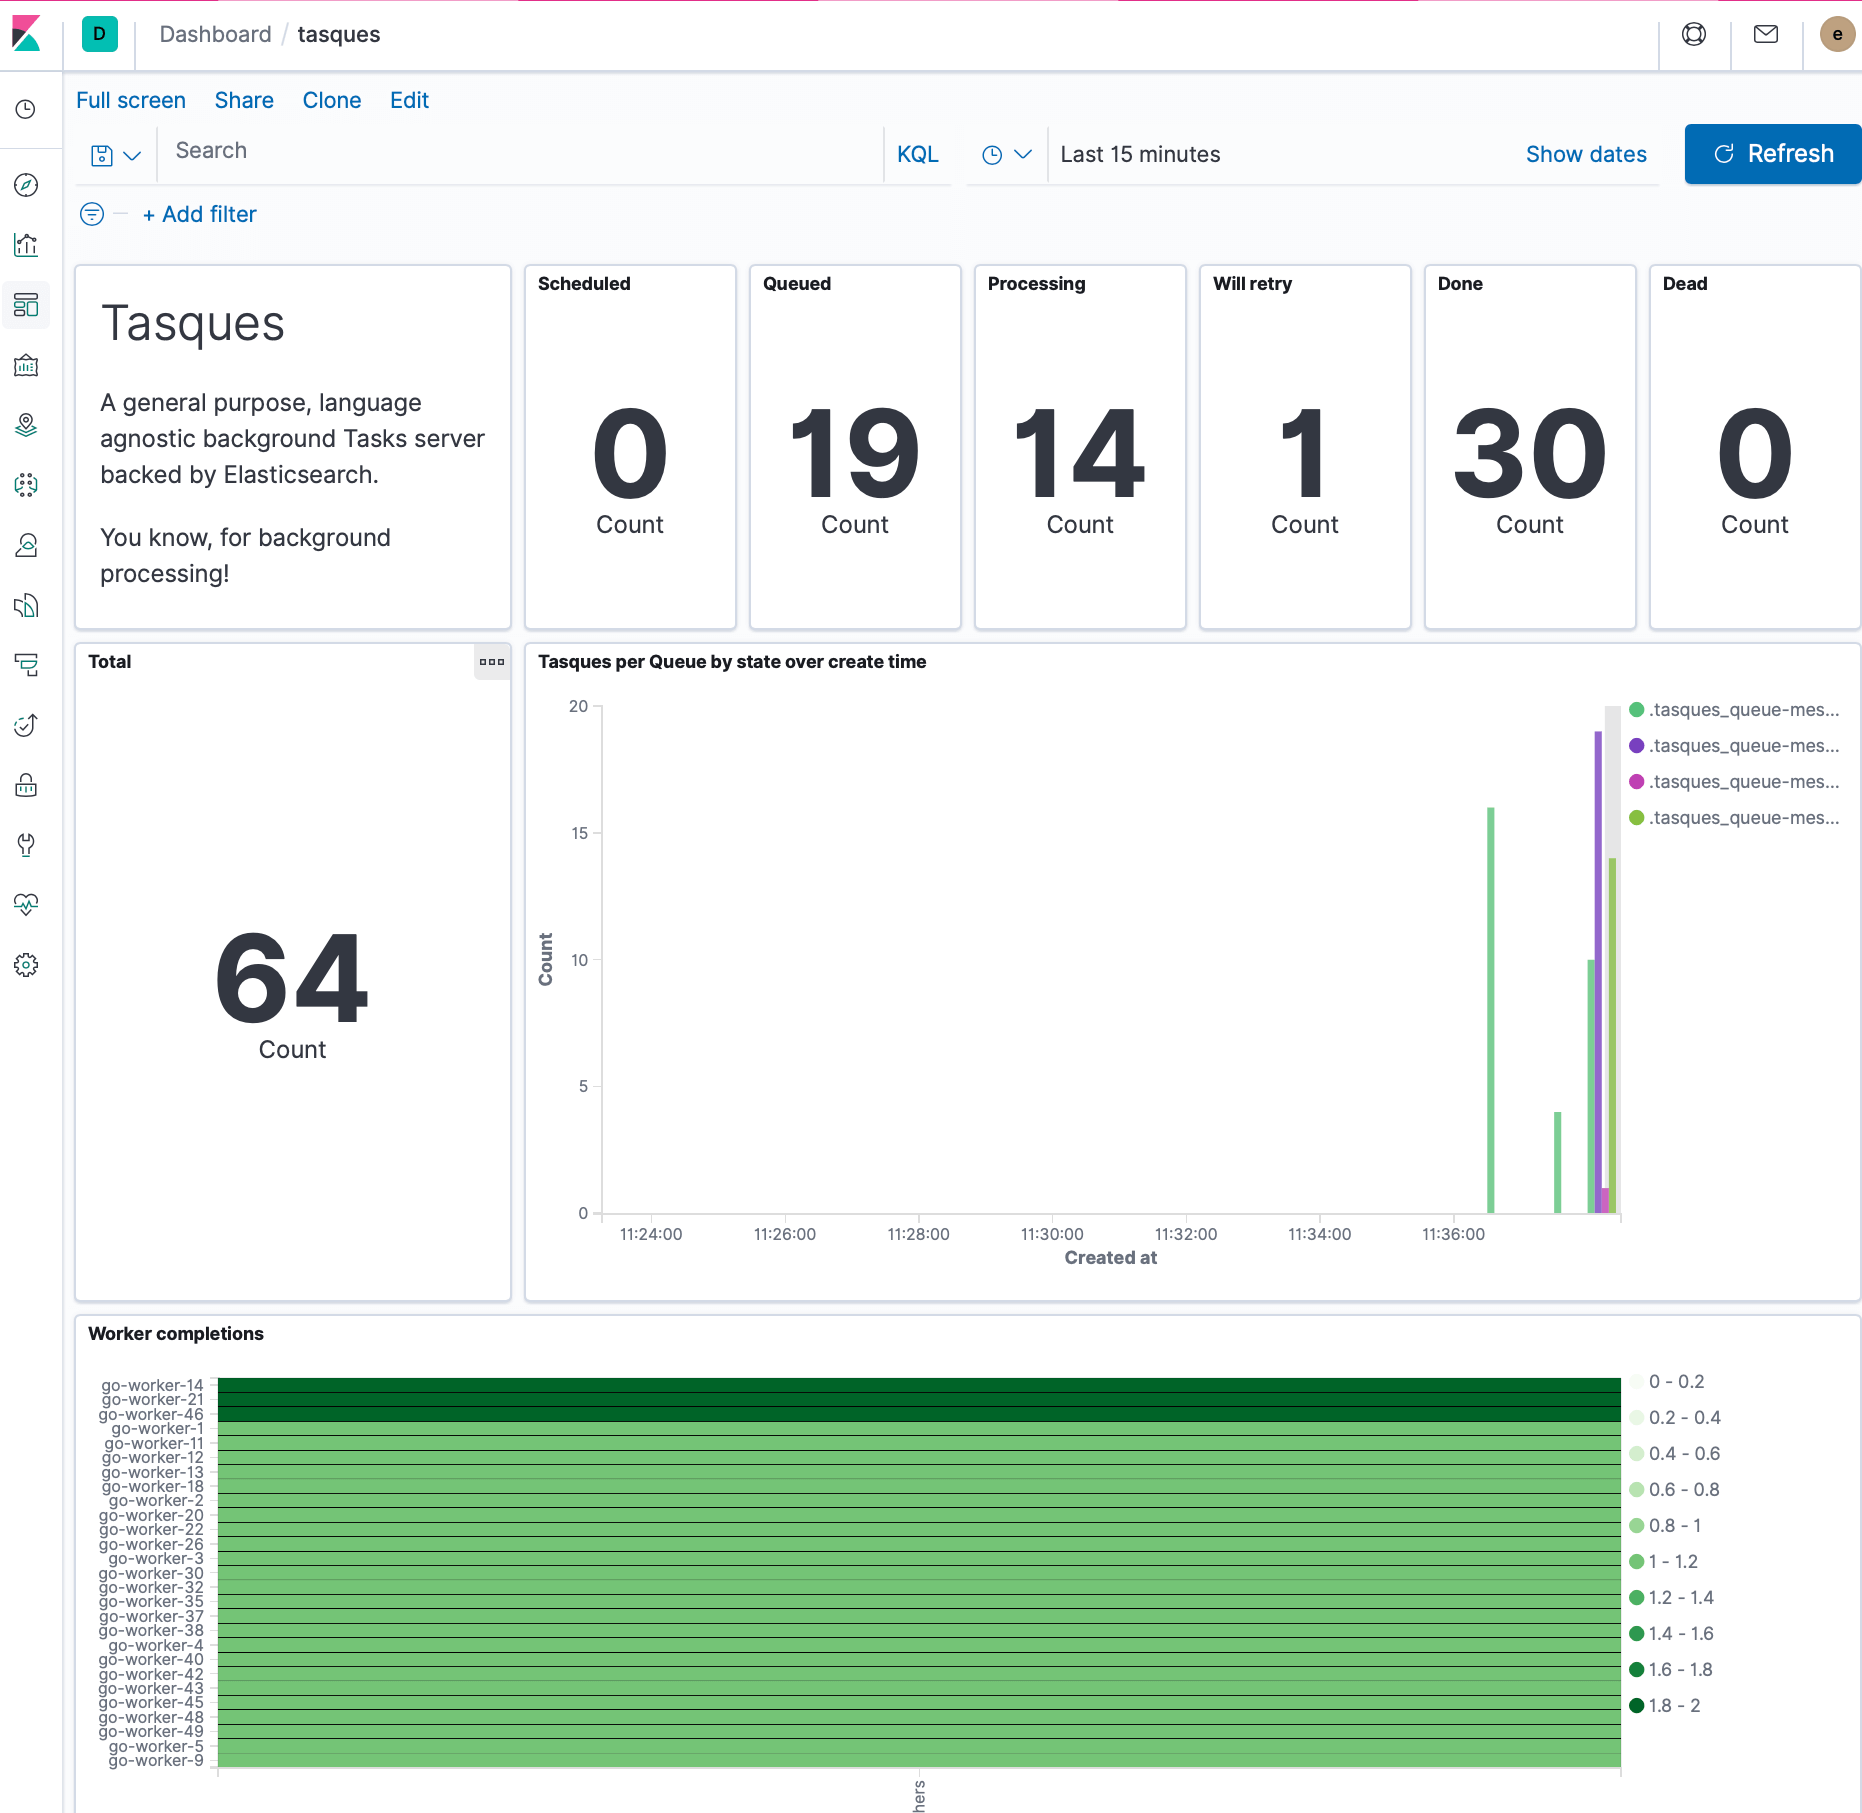Open Dev Tools icon in sidebar
This screenshot has width=1862, height=1813.
point(26,845)
